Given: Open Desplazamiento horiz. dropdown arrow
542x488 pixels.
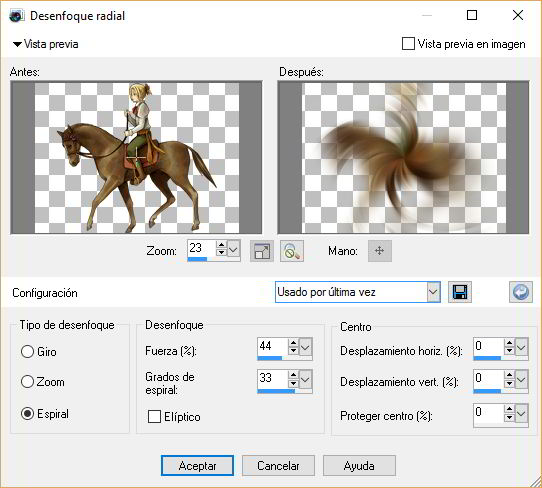Looking at the screenshot, I should [x=521, y=347].
